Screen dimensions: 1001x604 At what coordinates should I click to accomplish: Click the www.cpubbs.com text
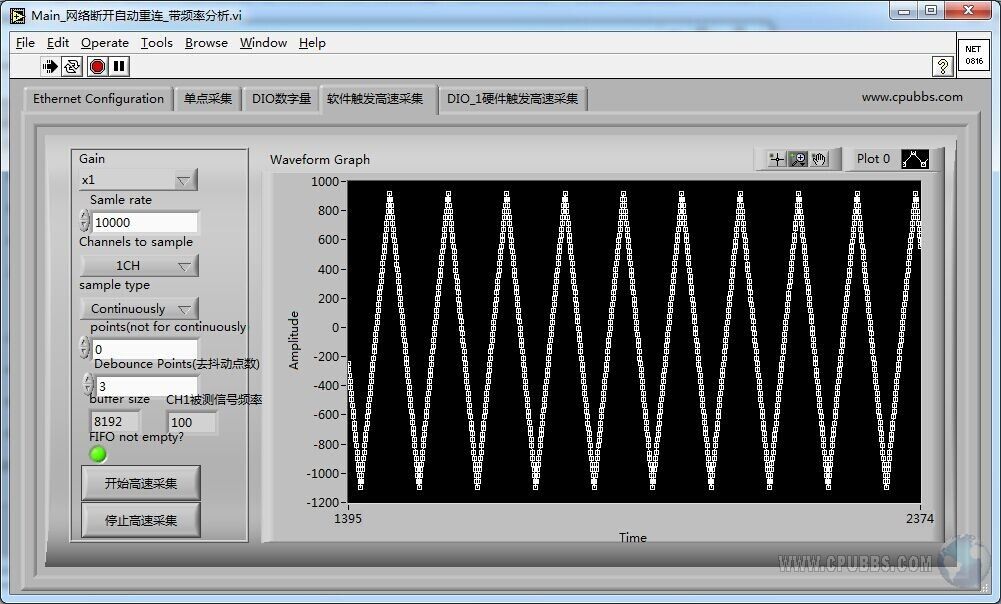pyautogui.click(x=912, y=97)
